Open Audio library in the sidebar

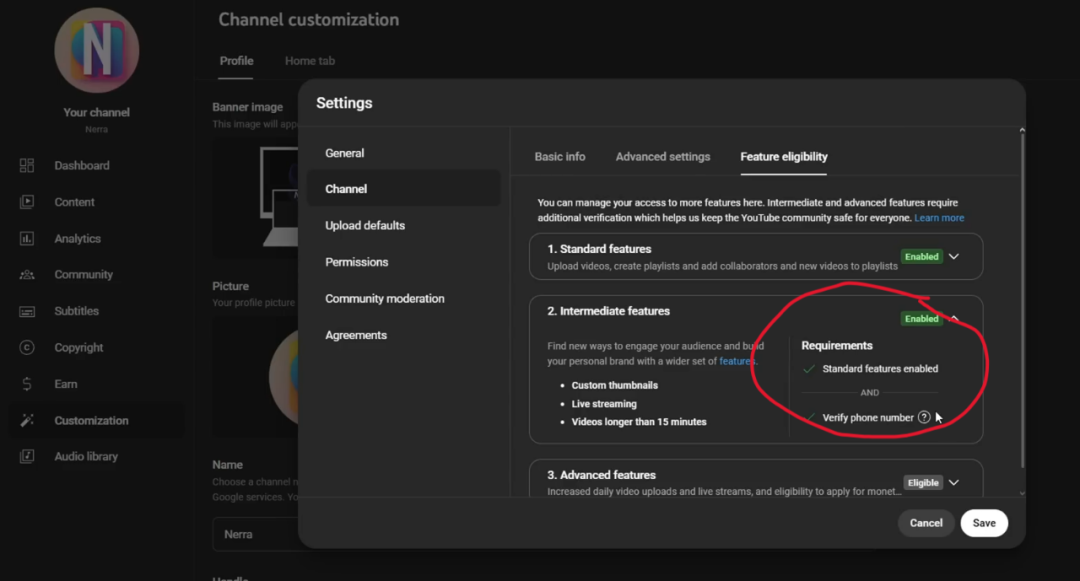point(86,456)
